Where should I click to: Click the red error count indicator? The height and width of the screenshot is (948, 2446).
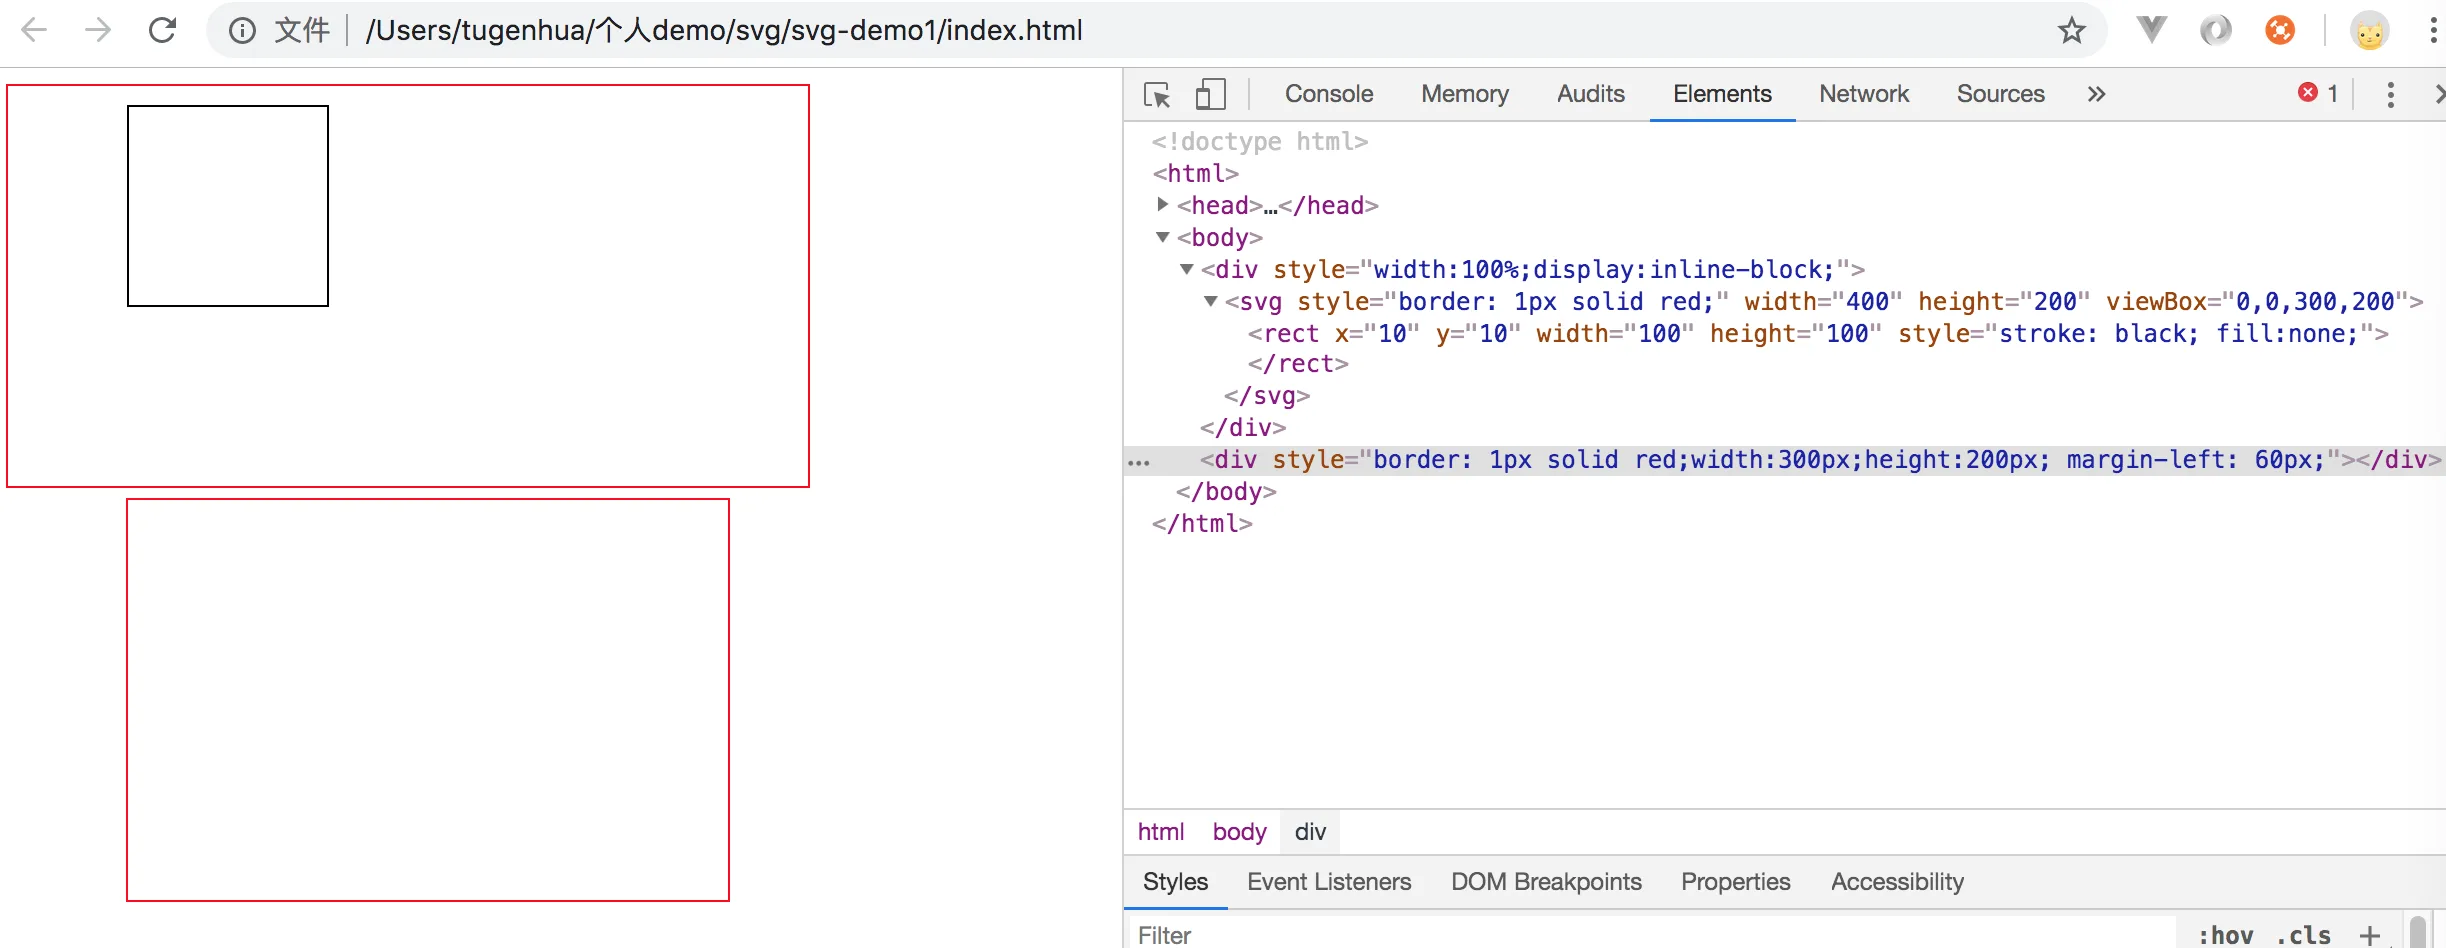click(x=2318, y=93)
